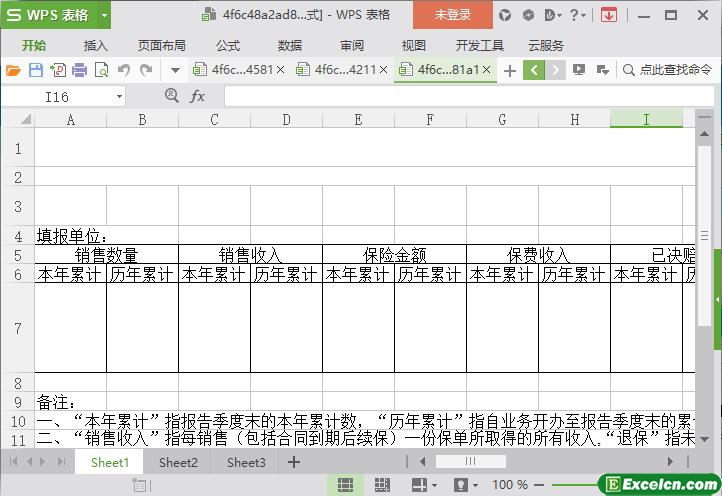
Task: Click the Print Preview icon
Action: [101, 70]
